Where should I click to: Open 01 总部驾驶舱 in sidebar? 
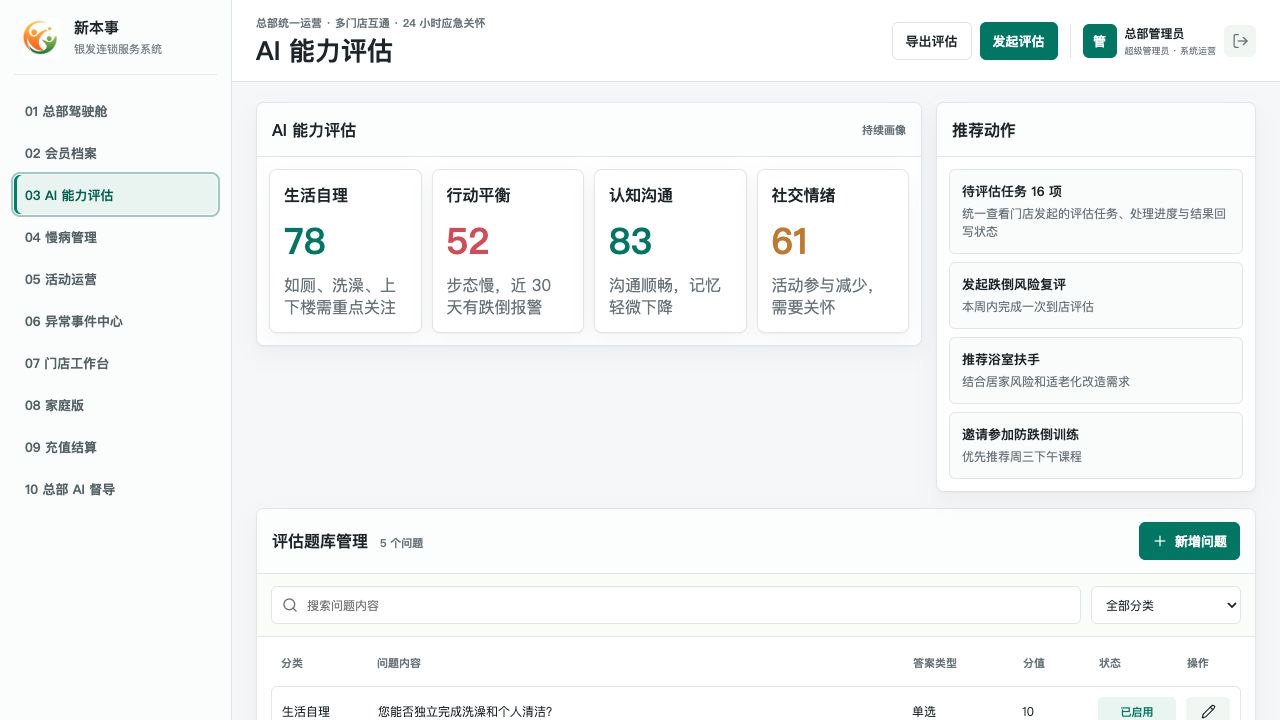(116, 111)
